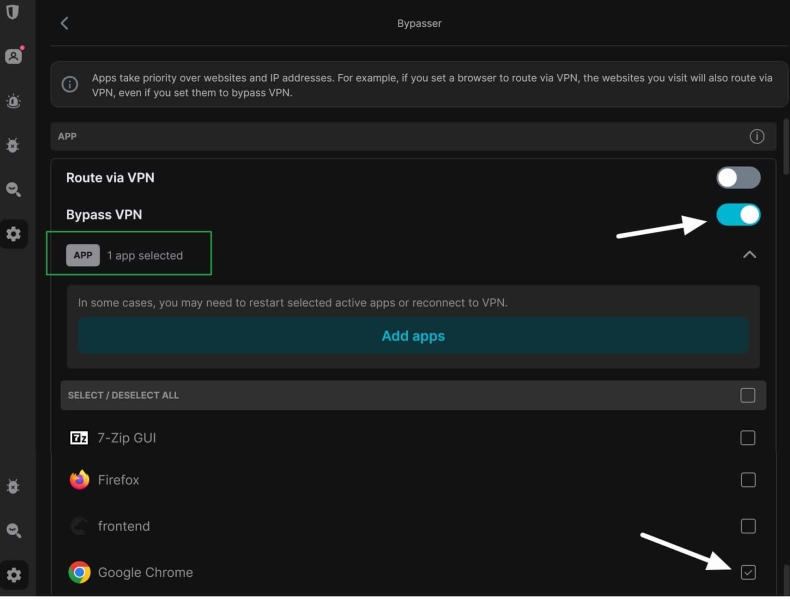
Task: Click the frontend app name
Action: (x=124, y=526)
